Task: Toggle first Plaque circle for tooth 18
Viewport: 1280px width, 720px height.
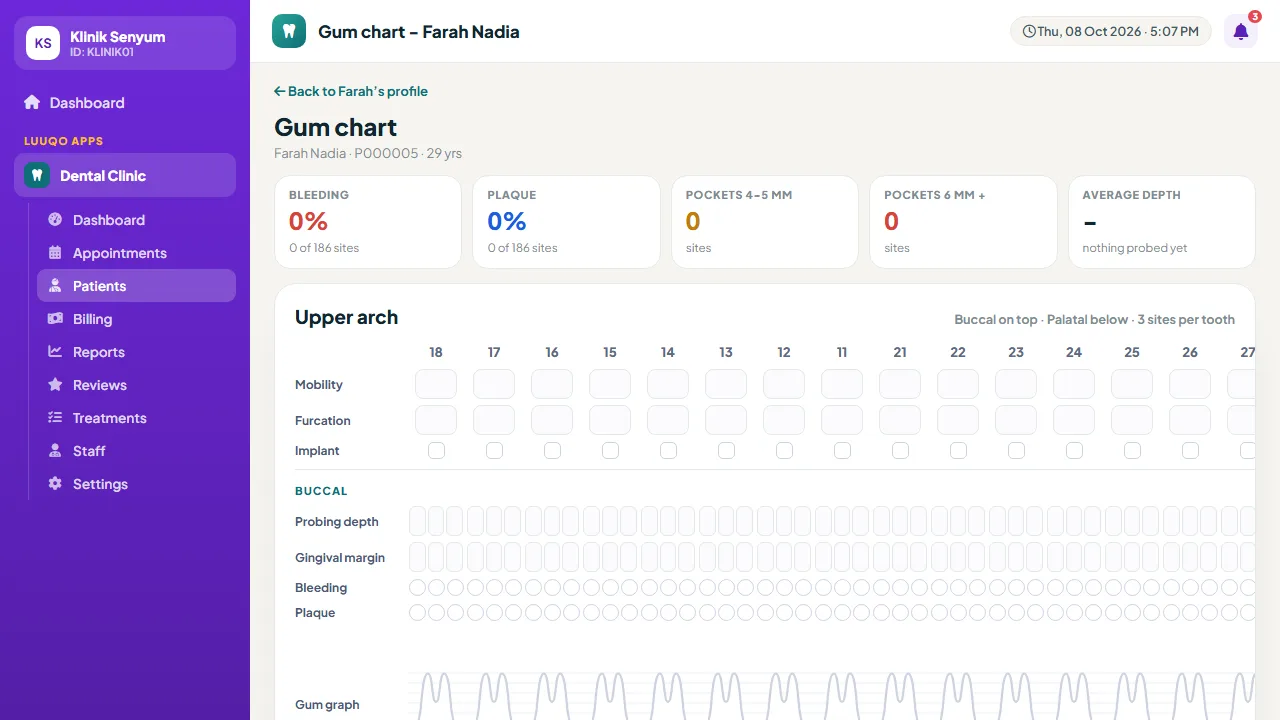Action: tap(417, 613)
